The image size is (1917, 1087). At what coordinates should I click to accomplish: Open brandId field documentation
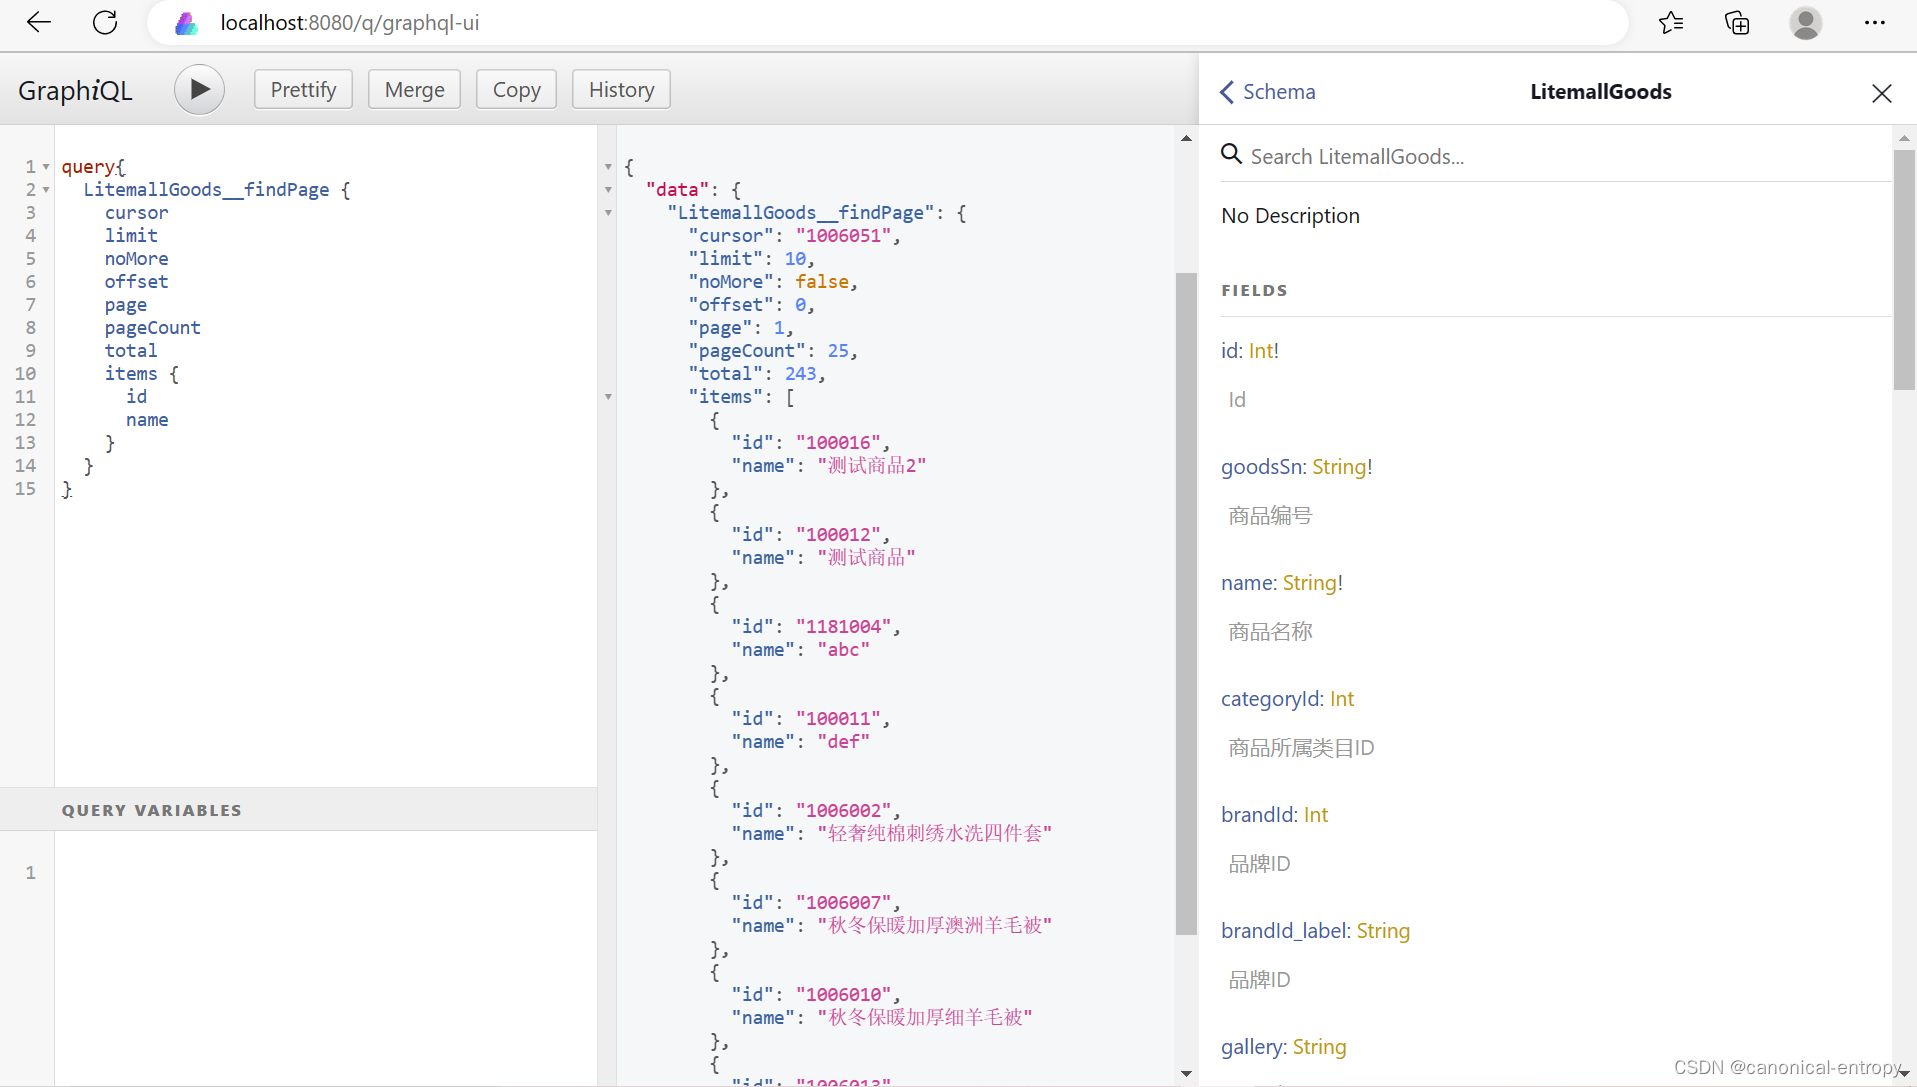(1258, 815)
